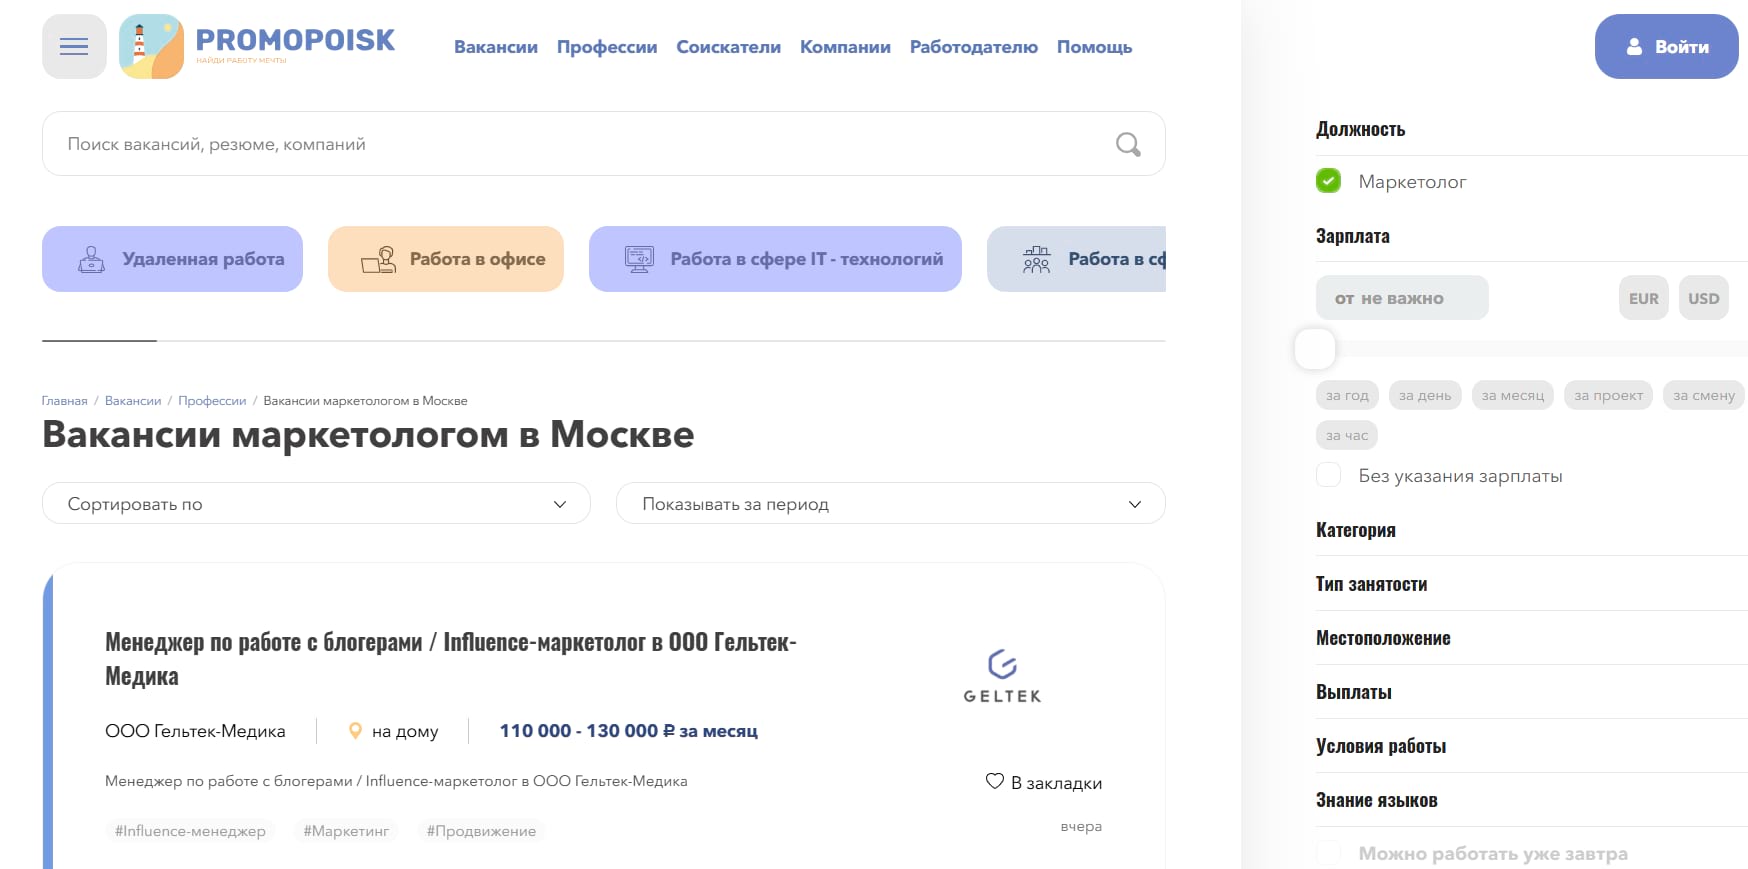Open the Вакансии menu item
This screenshot has width=1748, height=869.
point(495,47)
